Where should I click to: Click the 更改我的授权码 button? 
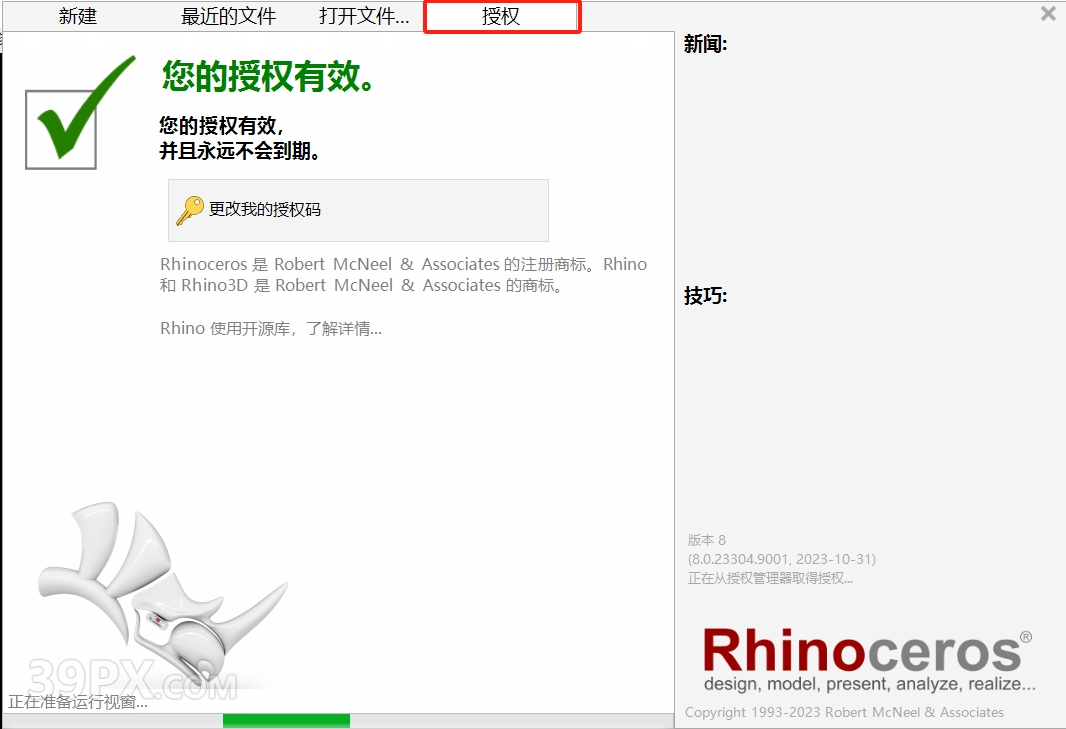point(358,210)
